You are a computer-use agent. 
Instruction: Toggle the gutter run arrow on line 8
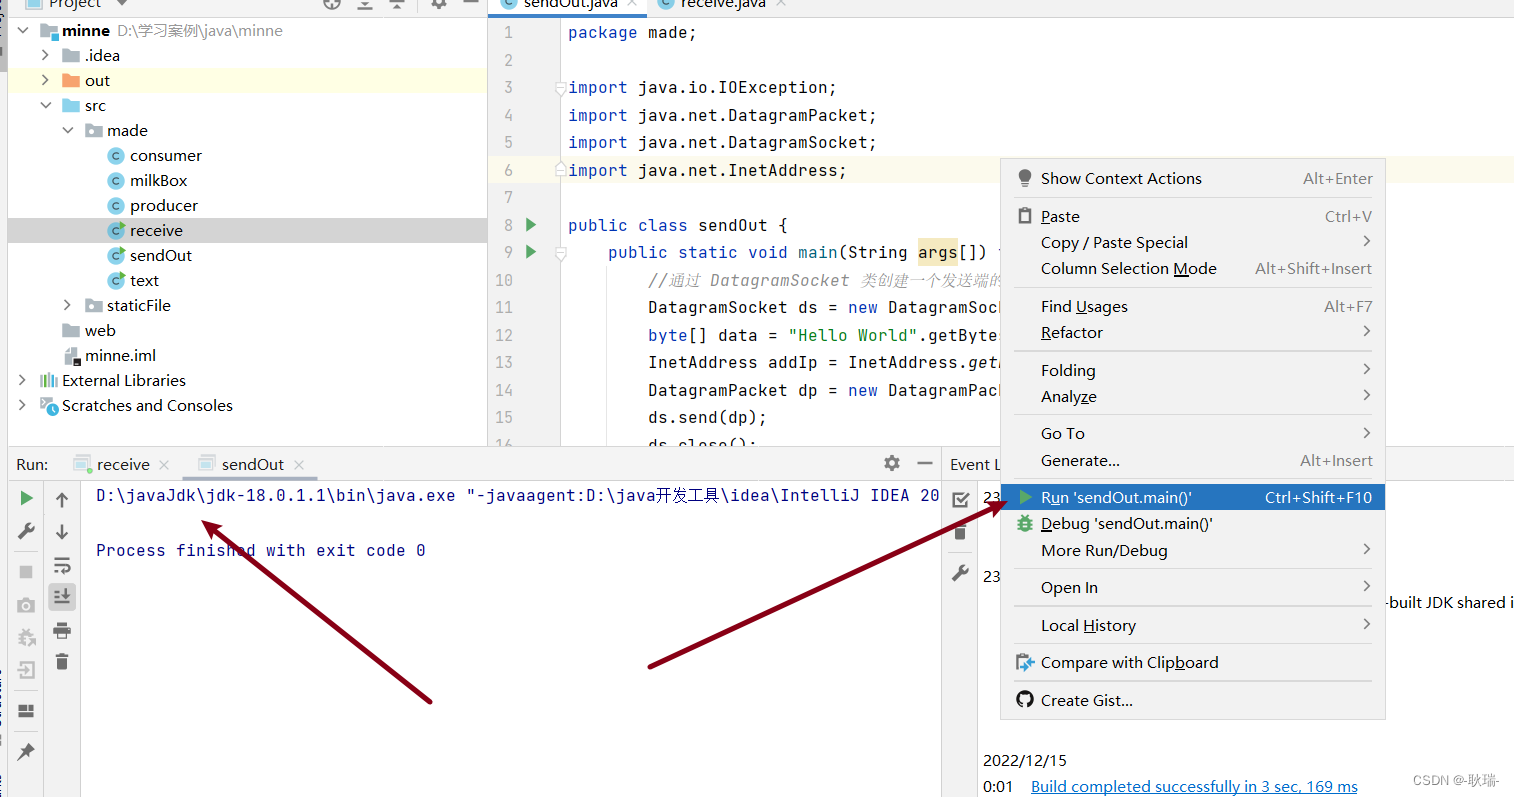pos(530,225)
